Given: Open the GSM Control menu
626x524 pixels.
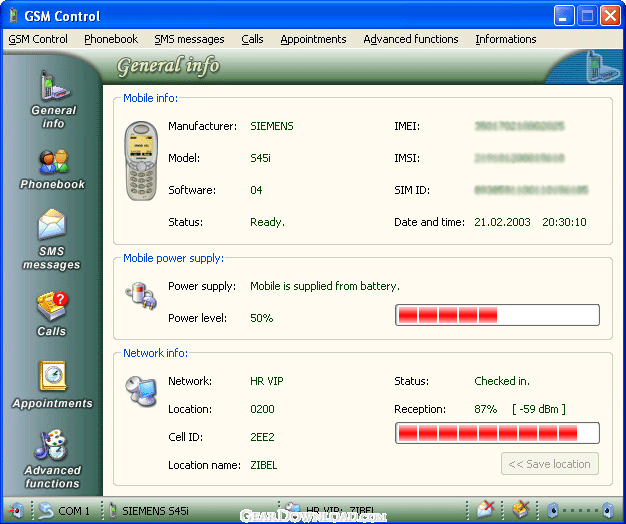Looking at the screenshot, I should tap(38, 39).
